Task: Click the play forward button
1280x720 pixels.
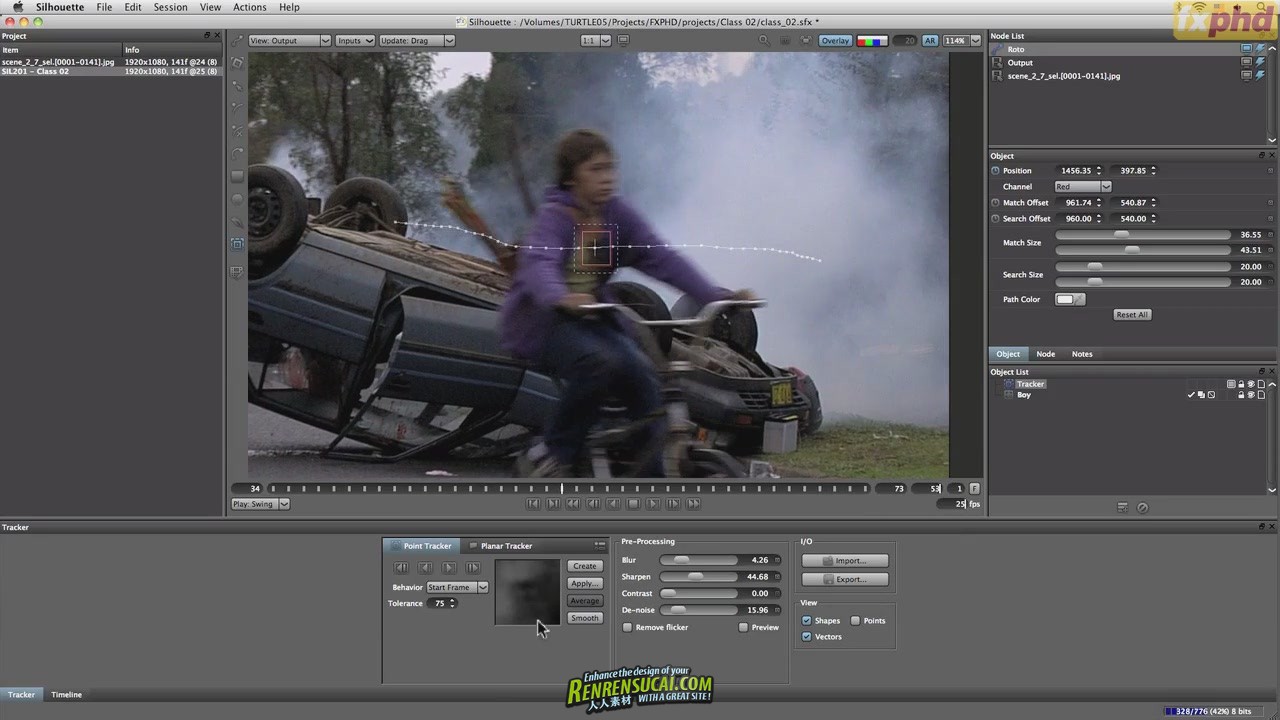Action: click(653, 504)
